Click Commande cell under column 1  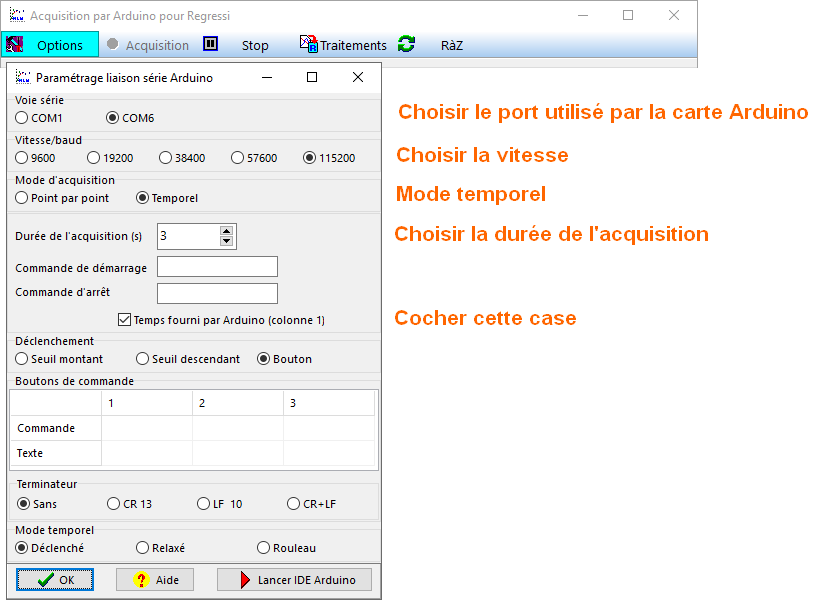[x=147, y=428]
